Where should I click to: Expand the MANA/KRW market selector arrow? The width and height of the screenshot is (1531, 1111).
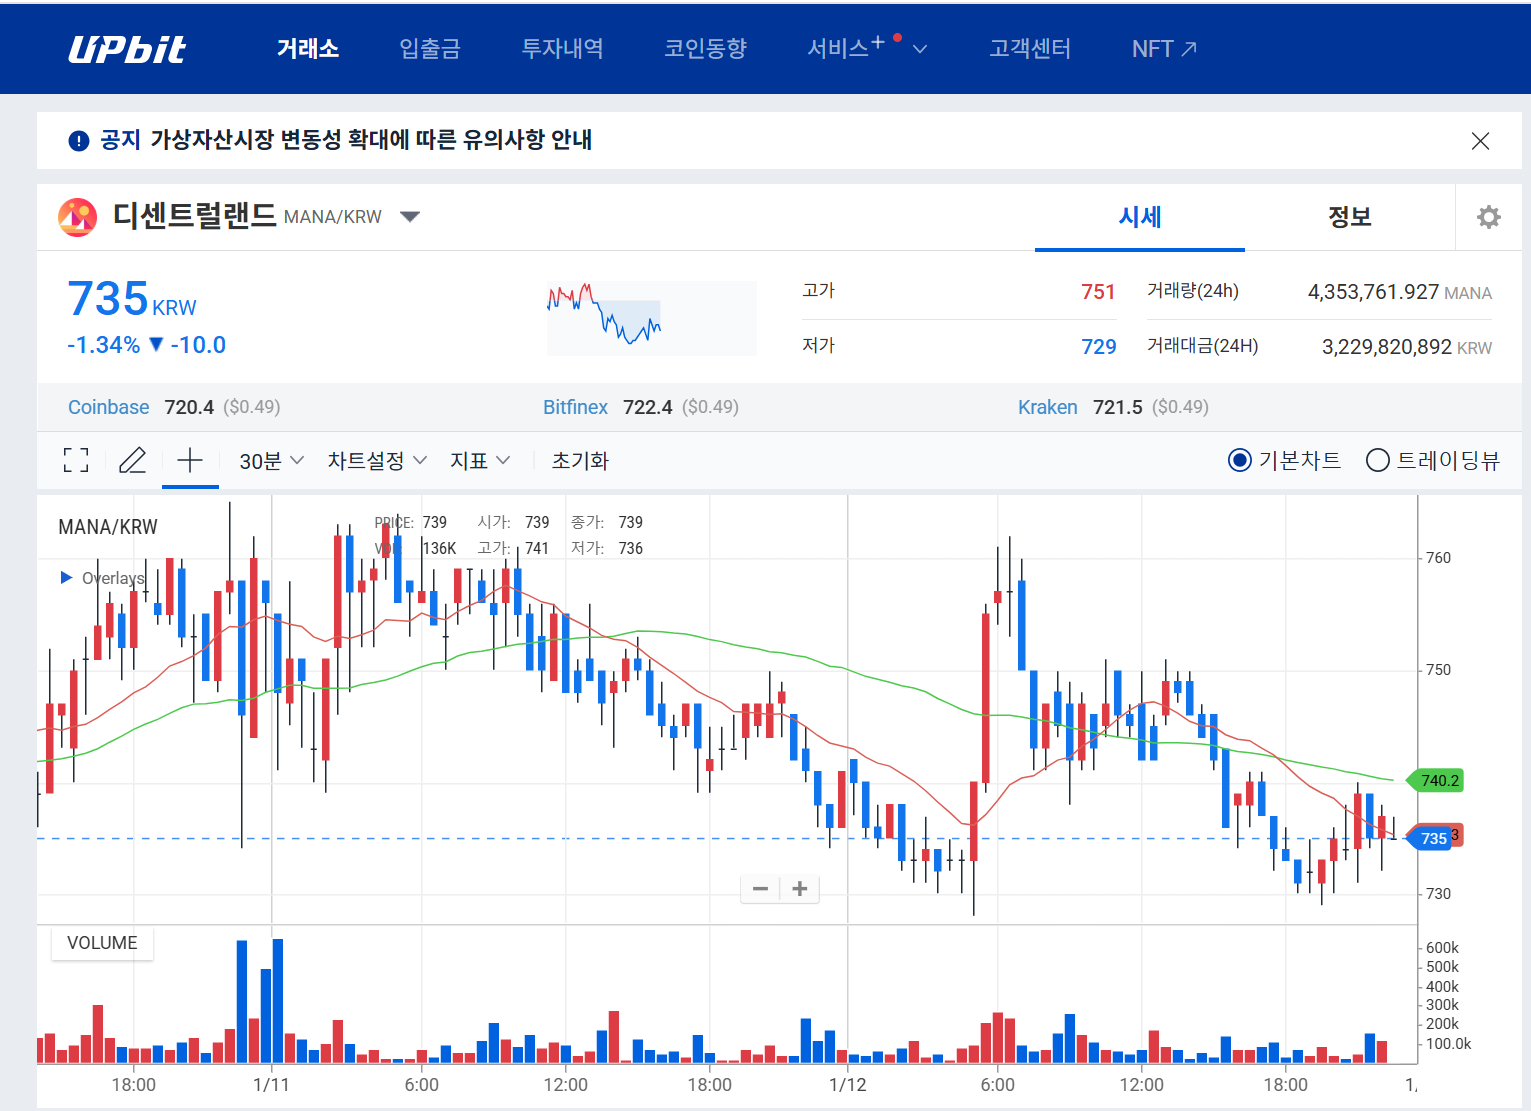[410, 217]
